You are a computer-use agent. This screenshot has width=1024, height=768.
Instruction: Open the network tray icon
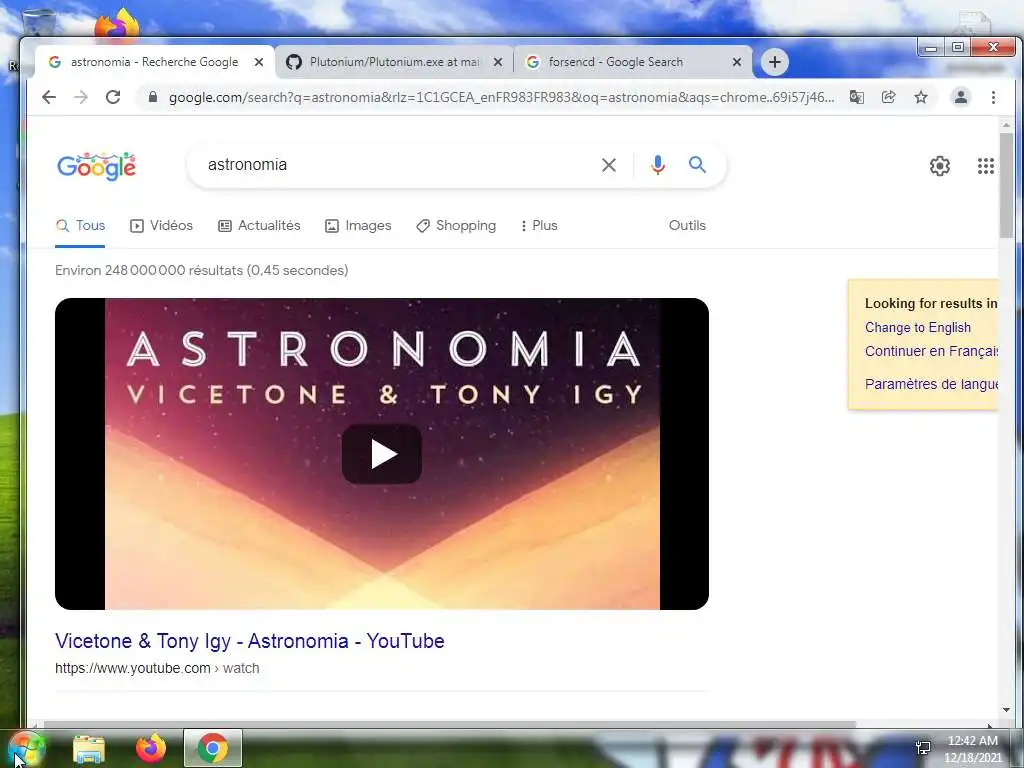point(923,748)
